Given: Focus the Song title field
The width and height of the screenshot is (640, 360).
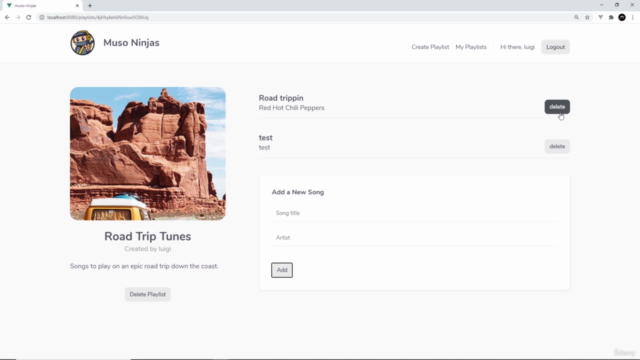Looking at the screenshot, I should [414, 213].
